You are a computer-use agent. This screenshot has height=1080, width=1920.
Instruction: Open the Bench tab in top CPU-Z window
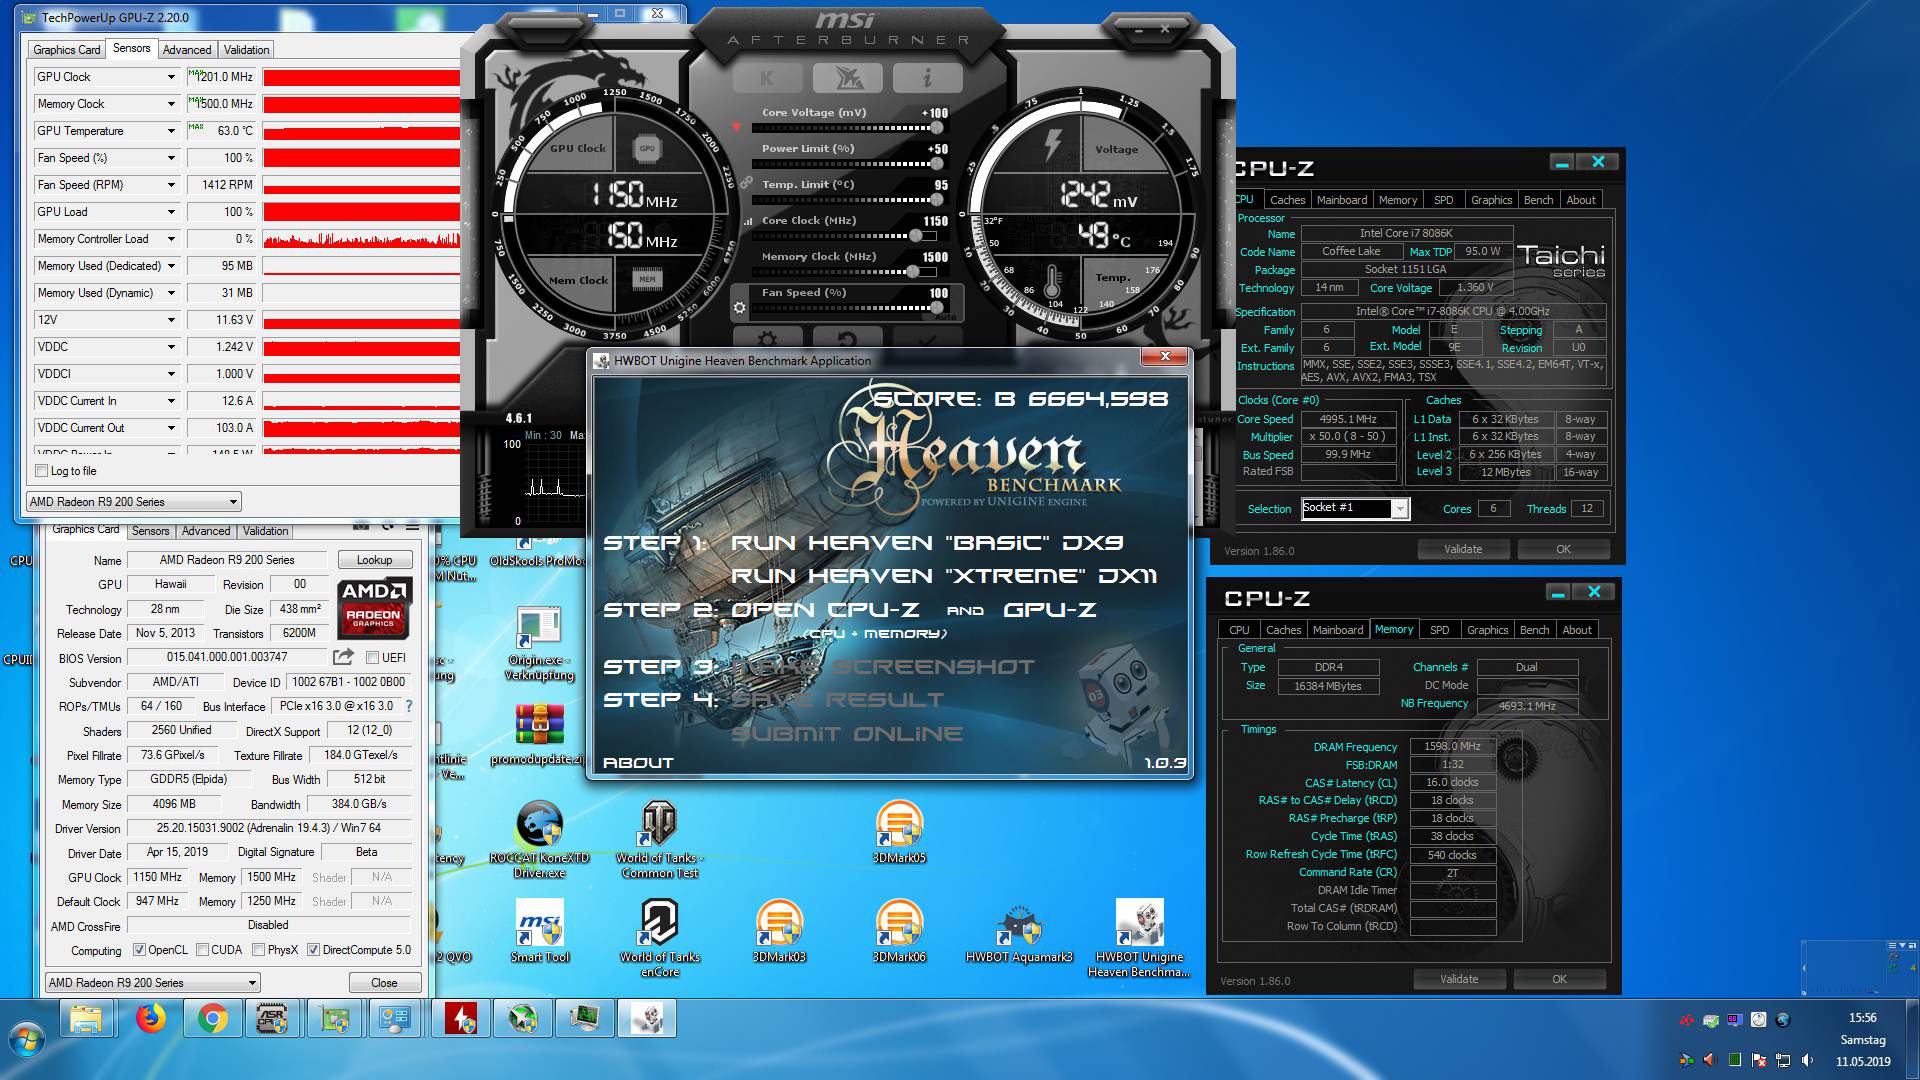click(1538, 200)
